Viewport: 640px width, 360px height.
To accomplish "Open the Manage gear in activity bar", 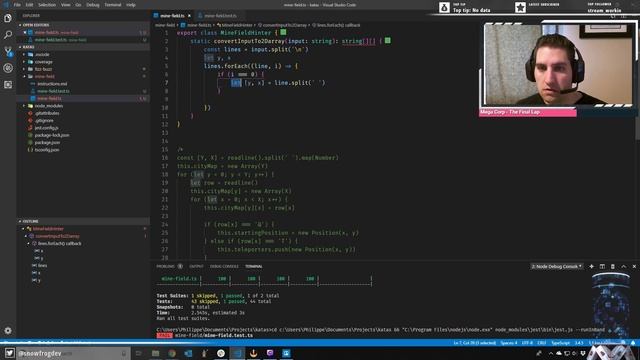I will (8, 331).
